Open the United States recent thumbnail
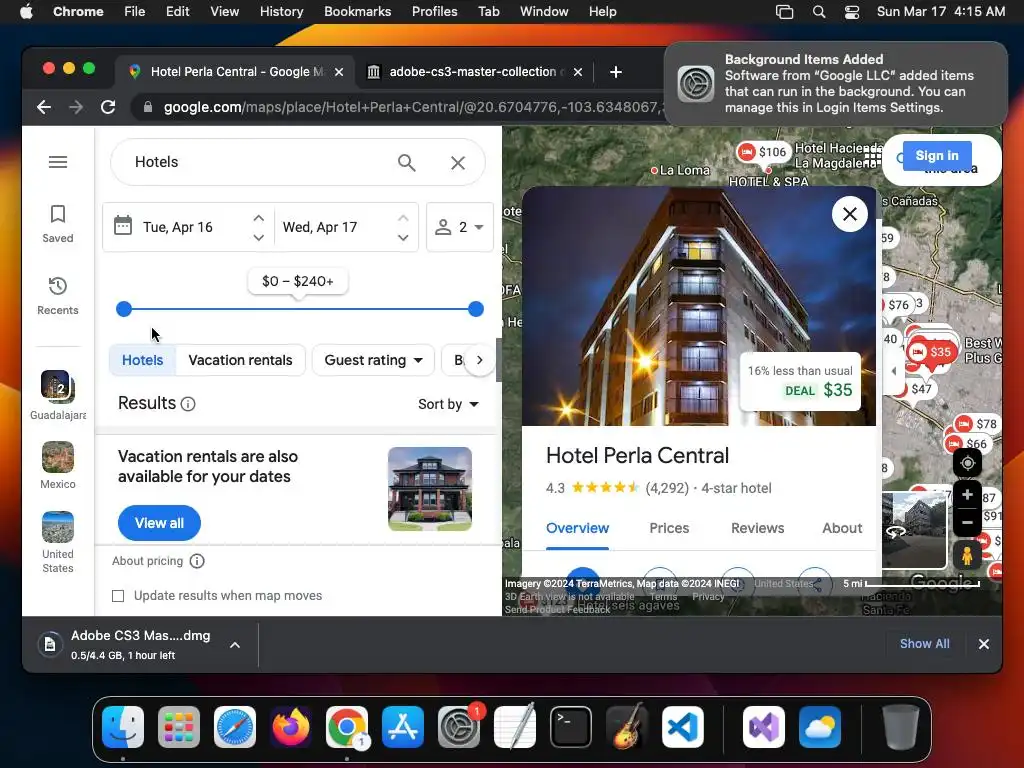This screenshot has width=1024, height=768. point(57,542)
